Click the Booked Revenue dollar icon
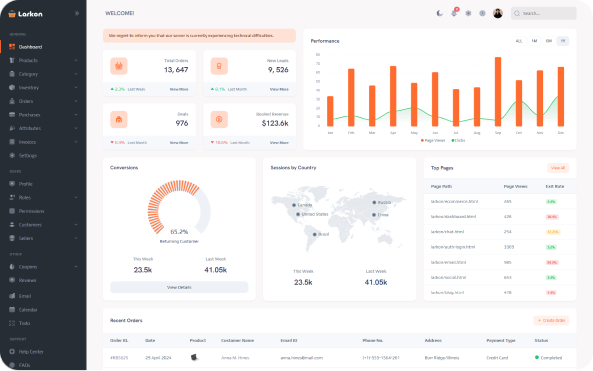 [219, 120]
